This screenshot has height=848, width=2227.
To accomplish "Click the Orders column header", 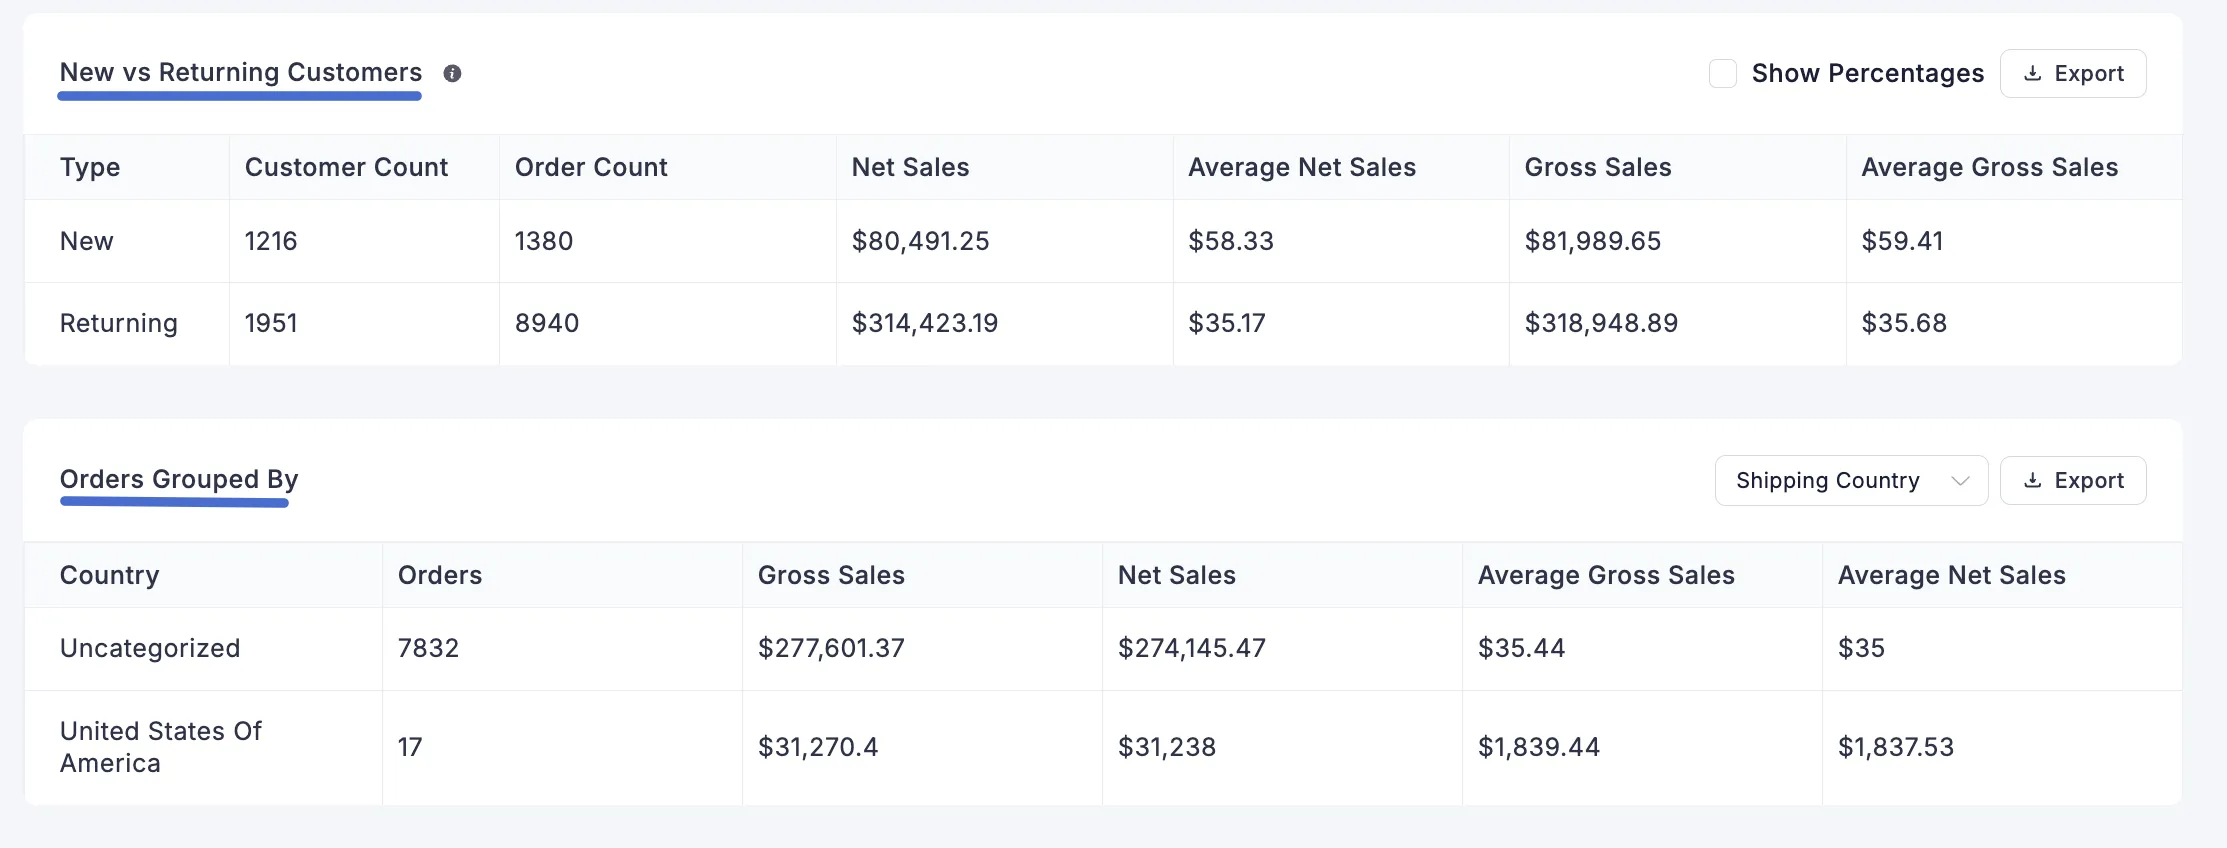I will [x=440, y=575].
